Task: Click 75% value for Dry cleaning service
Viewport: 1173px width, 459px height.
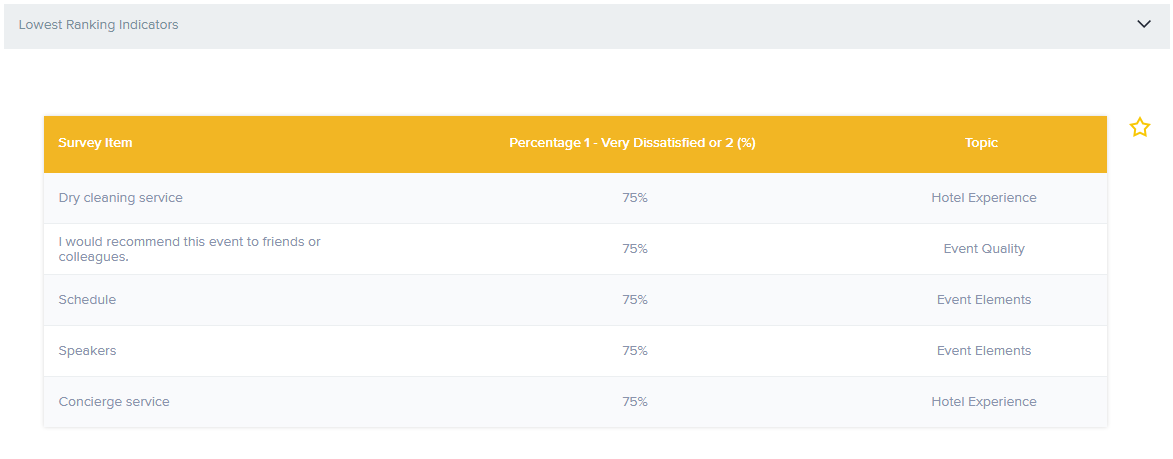Action: coord(634,198)
